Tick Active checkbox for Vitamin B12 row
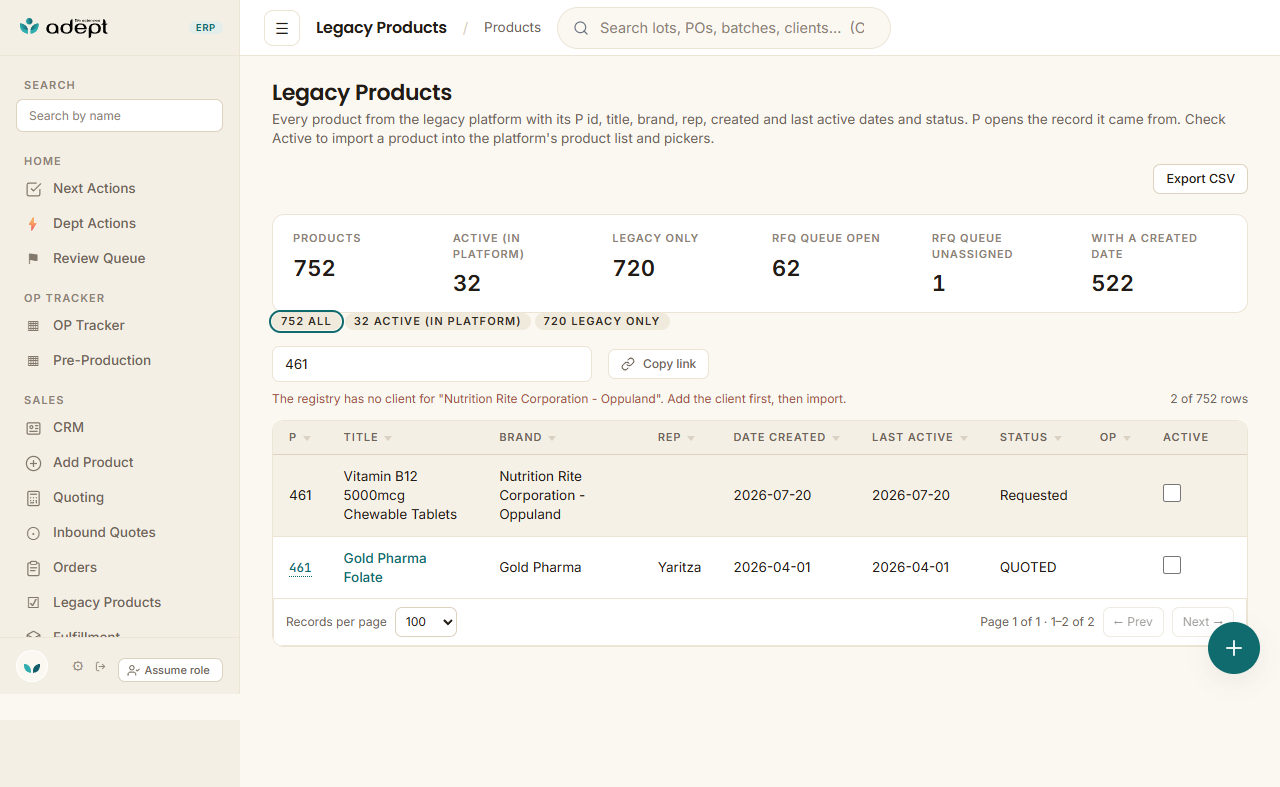 1172,493
